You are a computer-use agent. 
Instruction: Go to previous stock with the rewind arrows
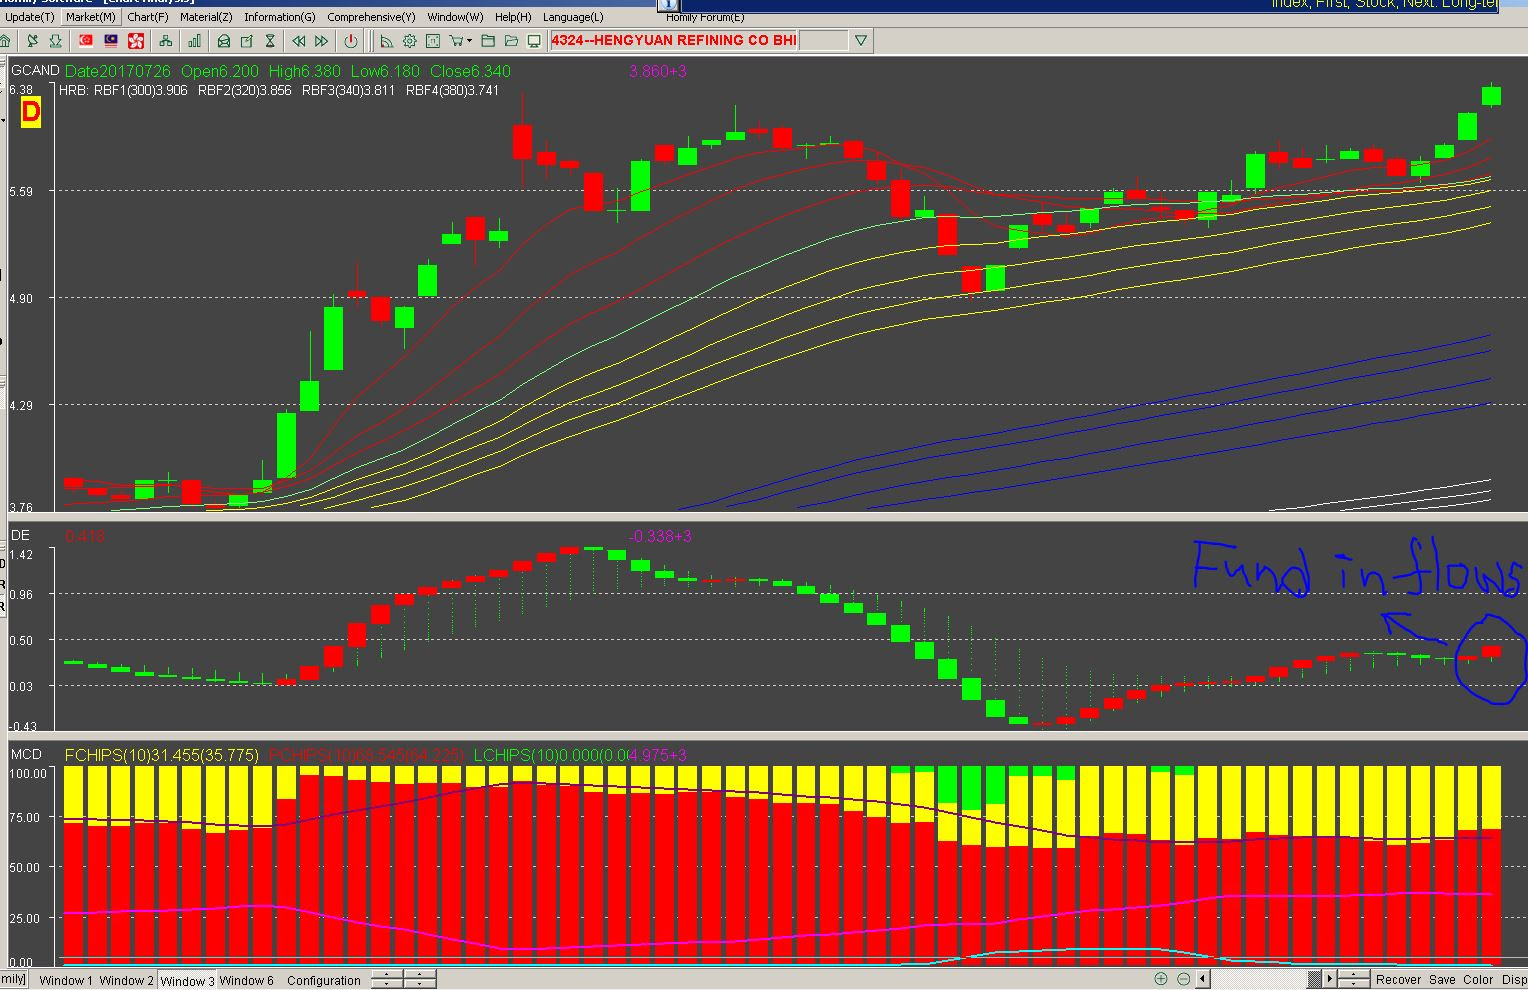pos(298,41)
